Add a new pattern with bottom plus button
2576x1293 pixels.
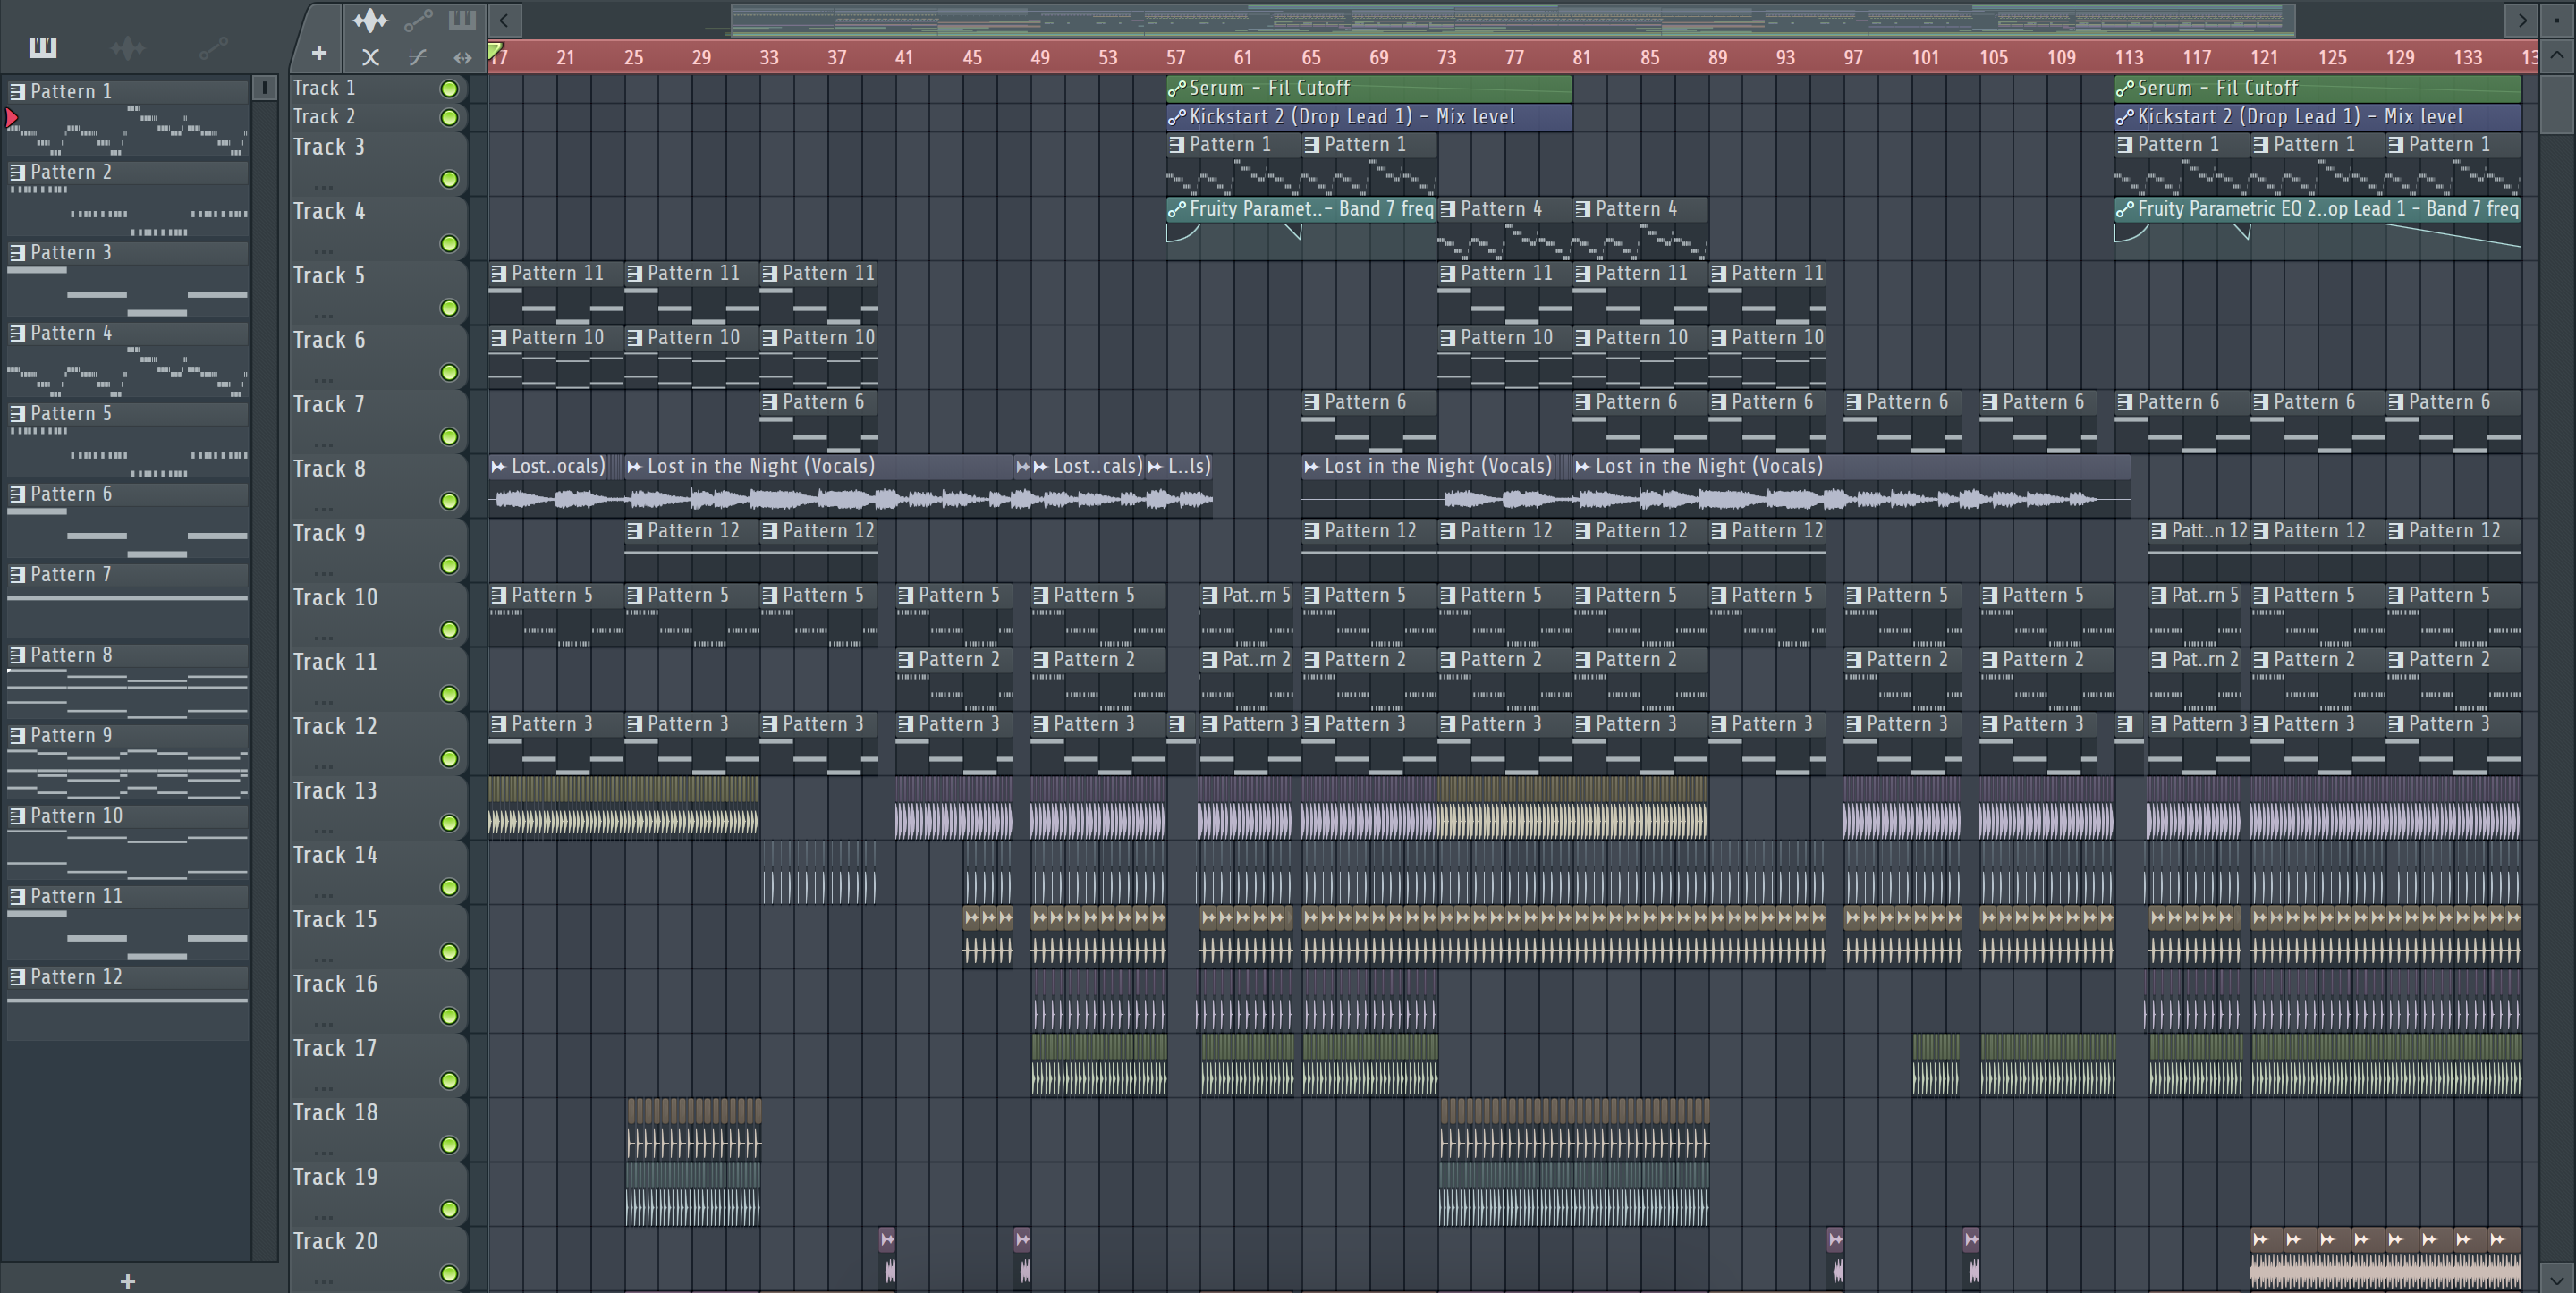[127, 1280]
